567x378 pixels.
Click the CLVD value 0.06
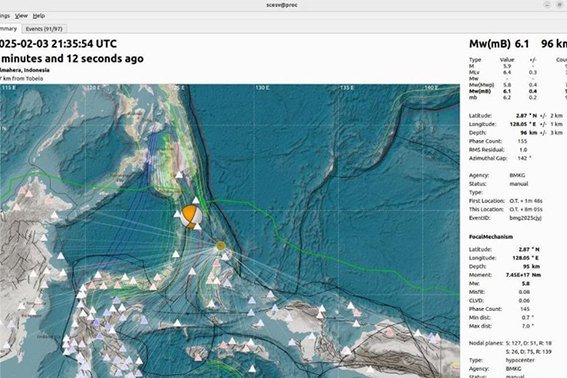[x=524, y=300]
